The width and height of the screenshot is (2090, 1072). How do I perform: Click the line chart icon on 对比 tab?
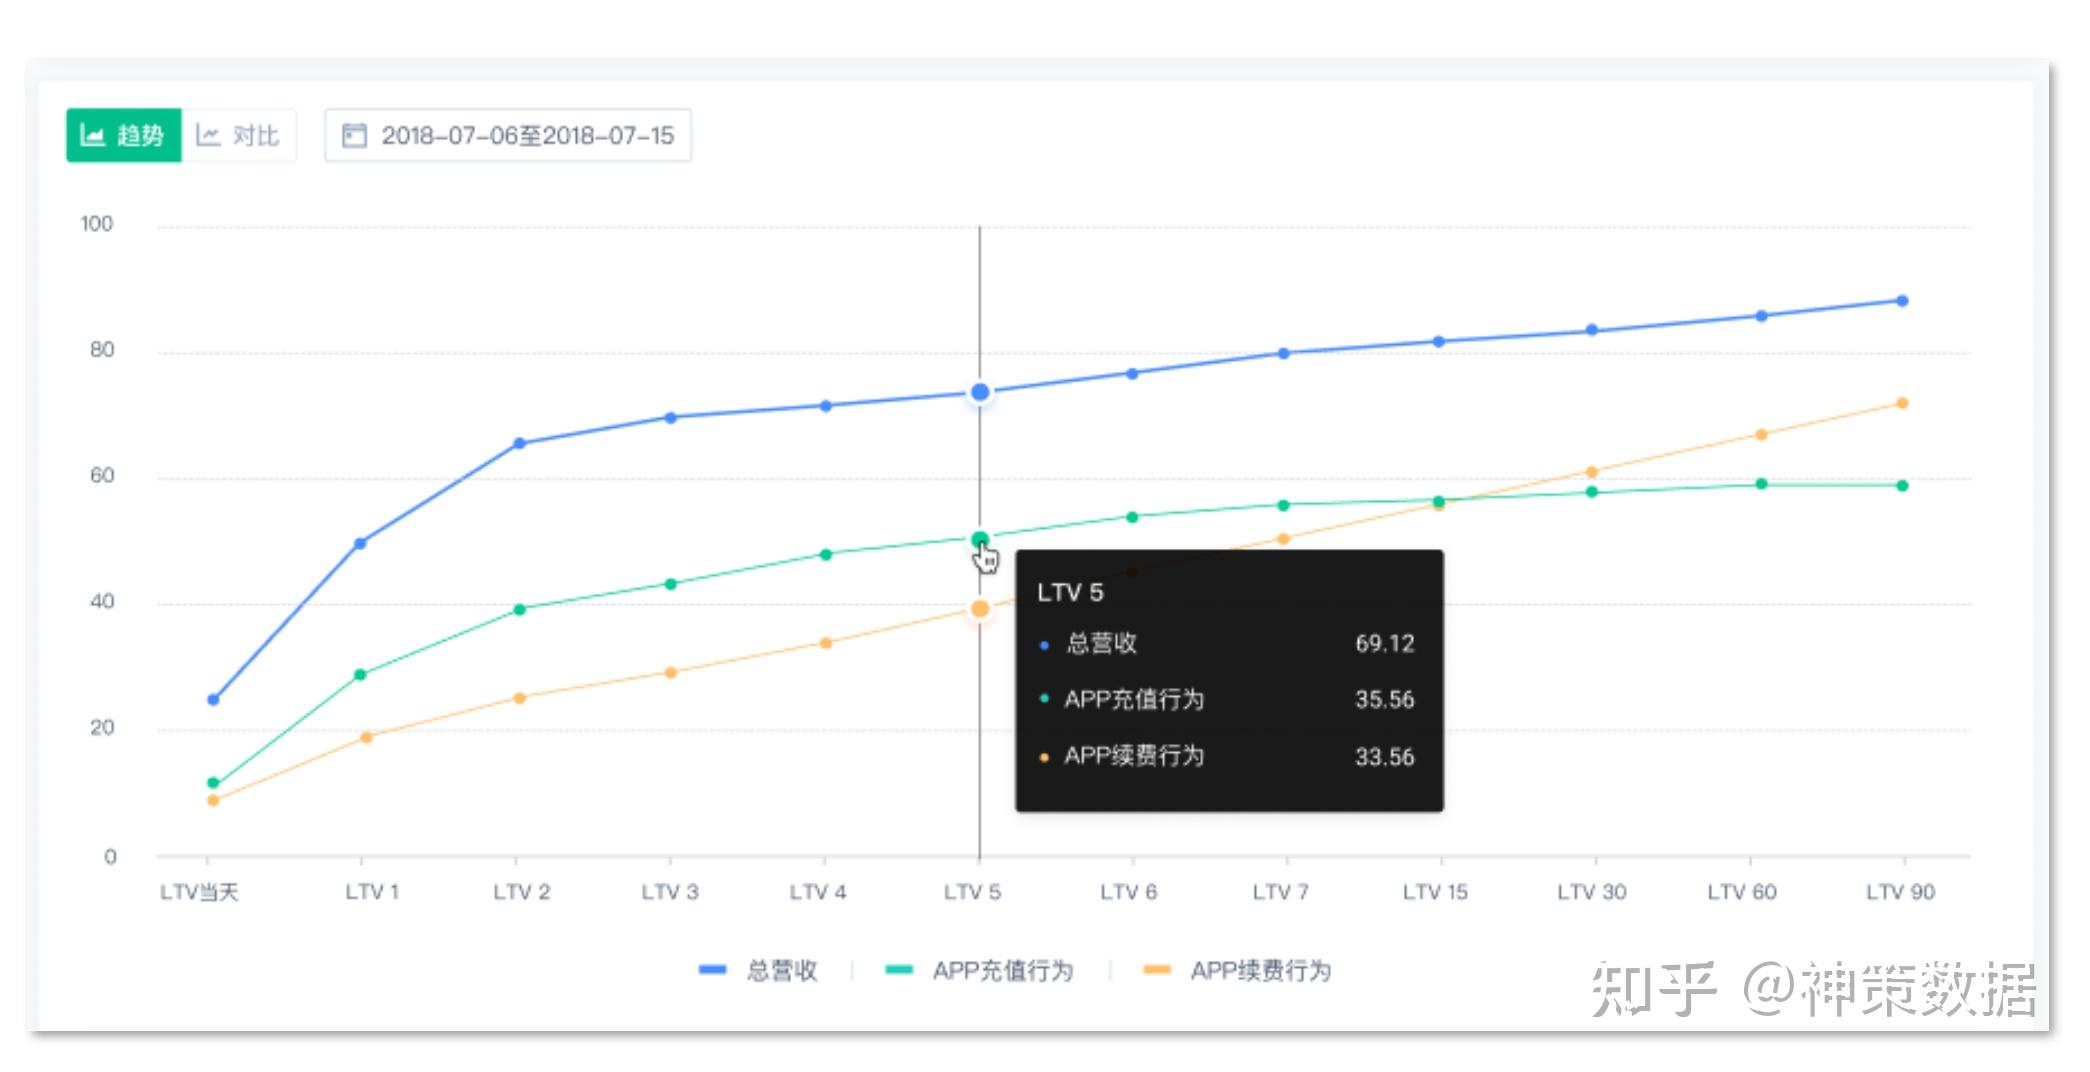[208, 135]
